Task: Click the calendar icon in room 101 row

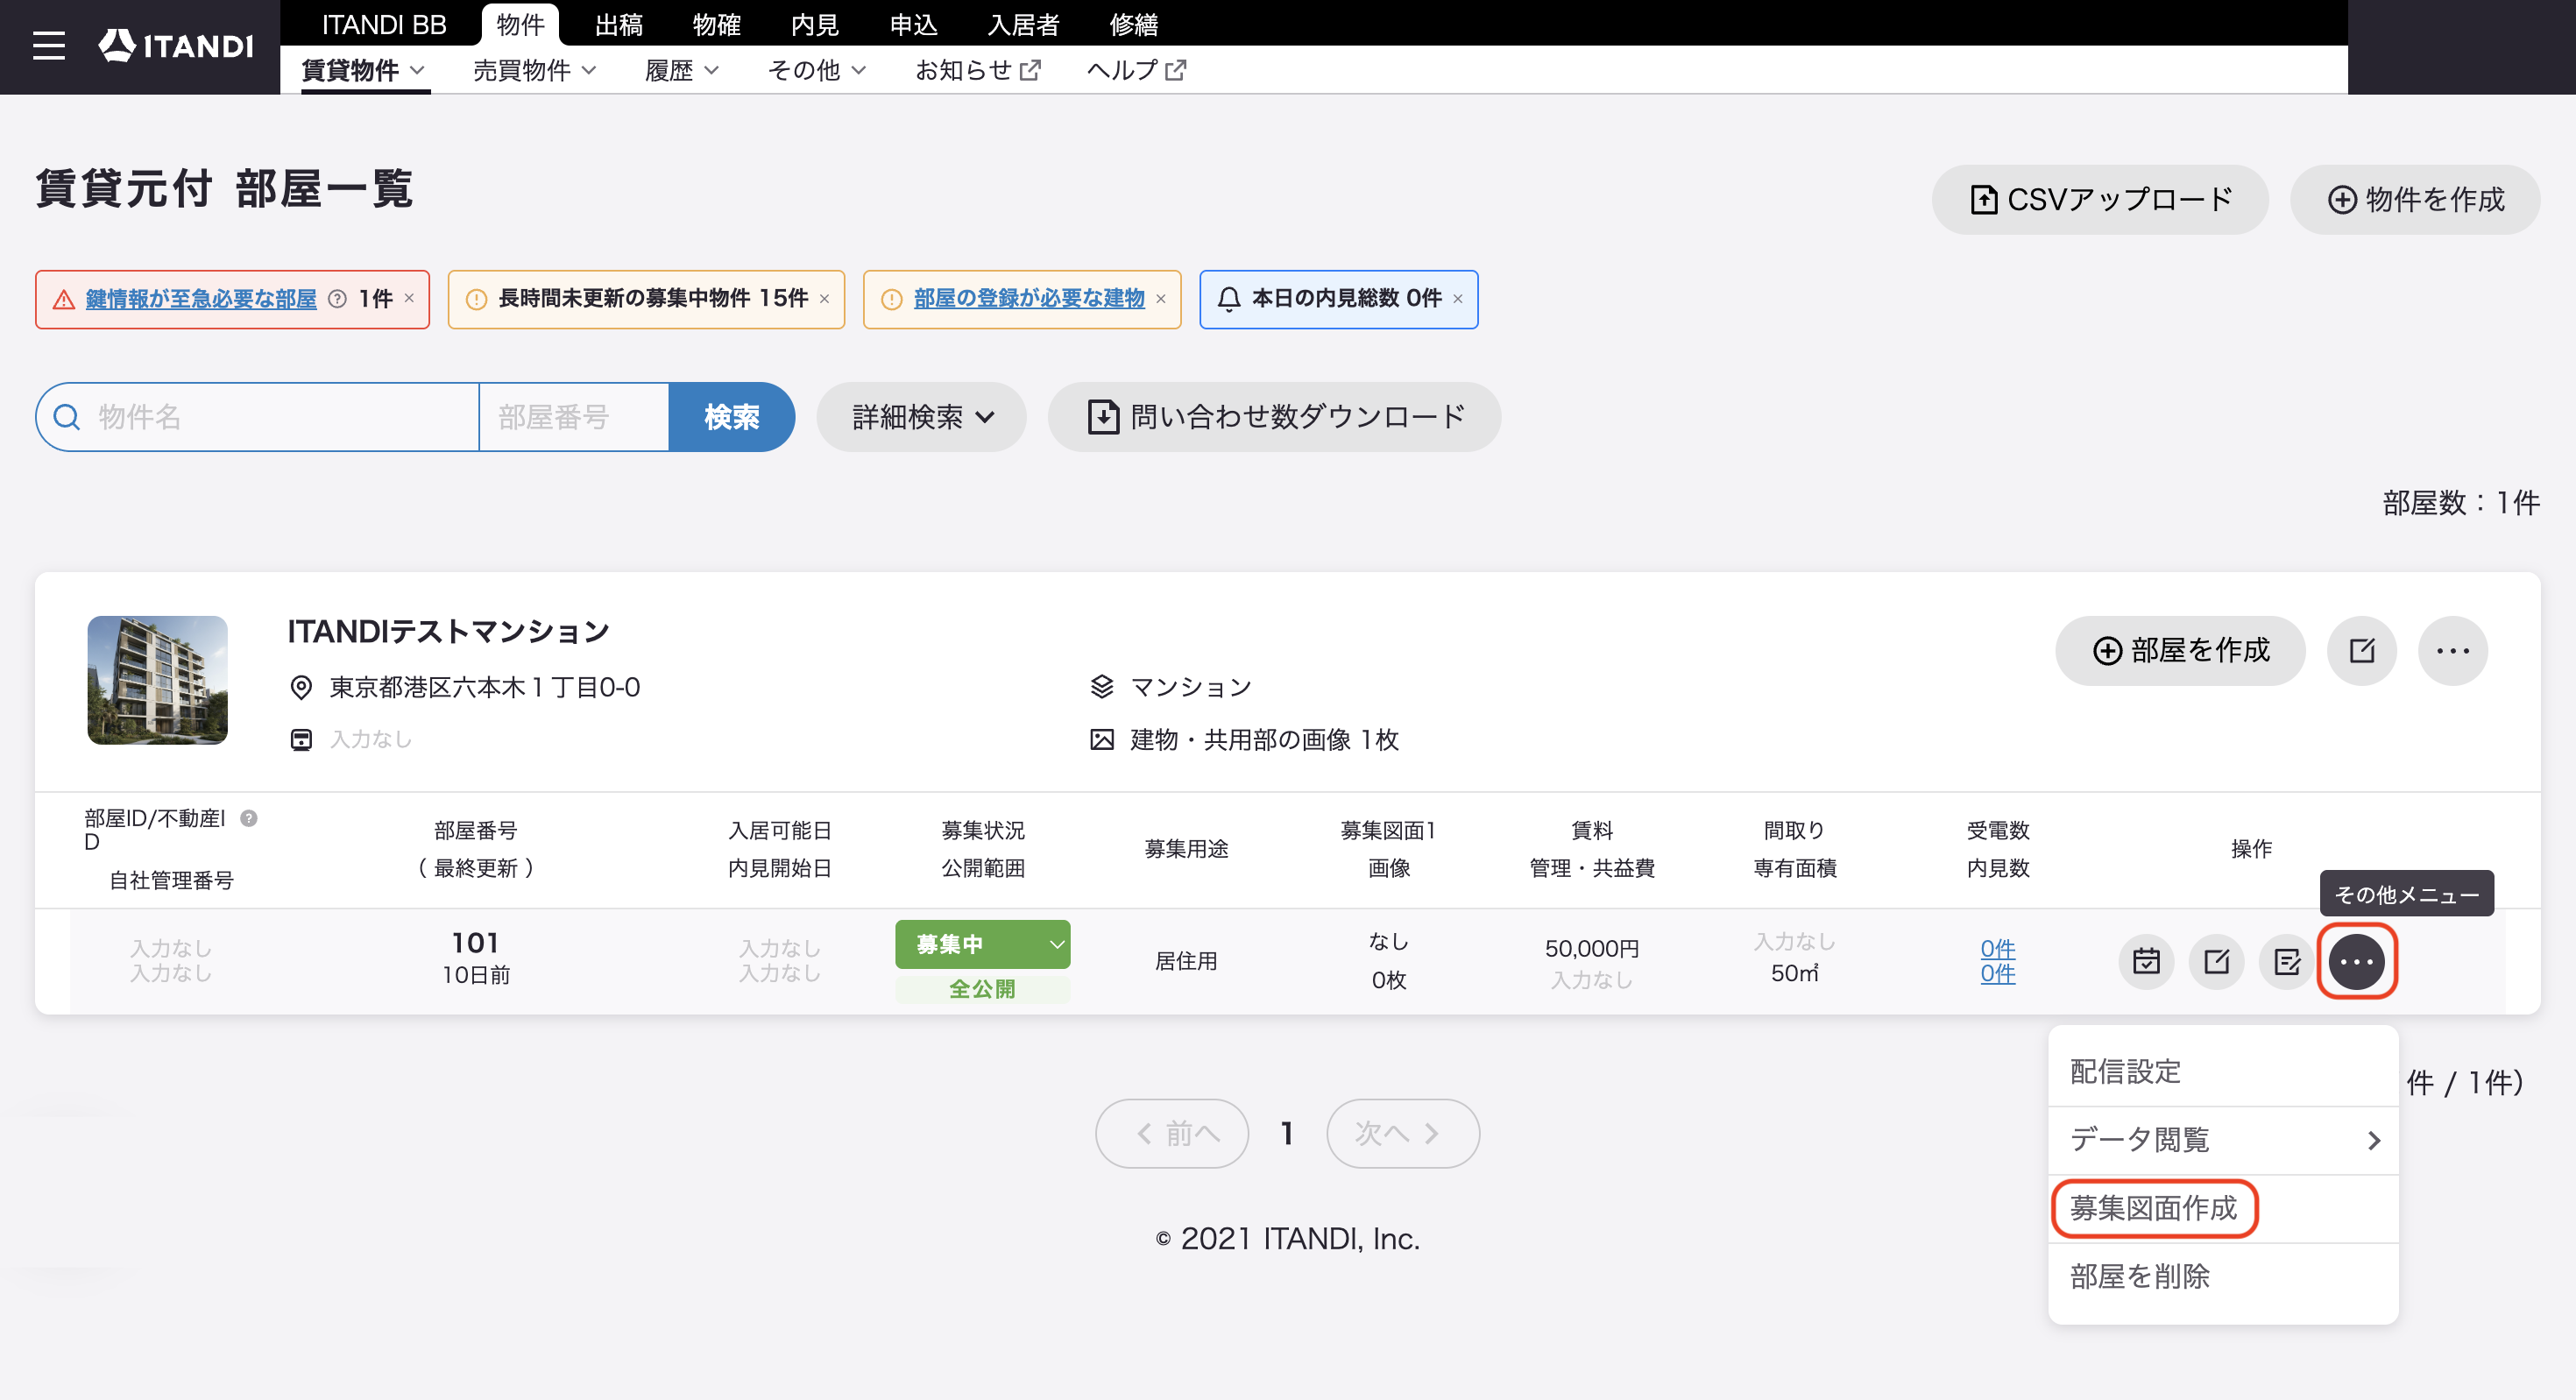Action: click(x=2146, y=961)
